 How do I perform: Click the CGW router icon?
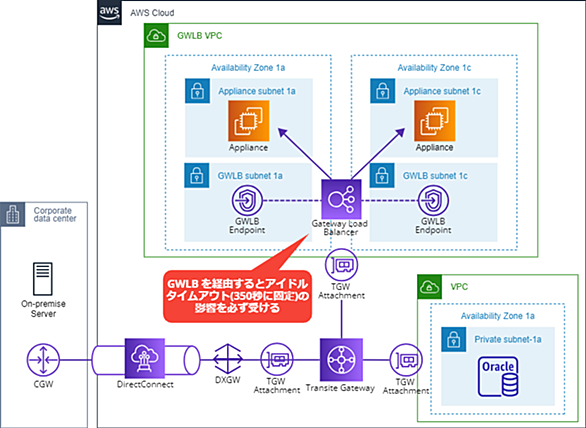pos(43,360)
